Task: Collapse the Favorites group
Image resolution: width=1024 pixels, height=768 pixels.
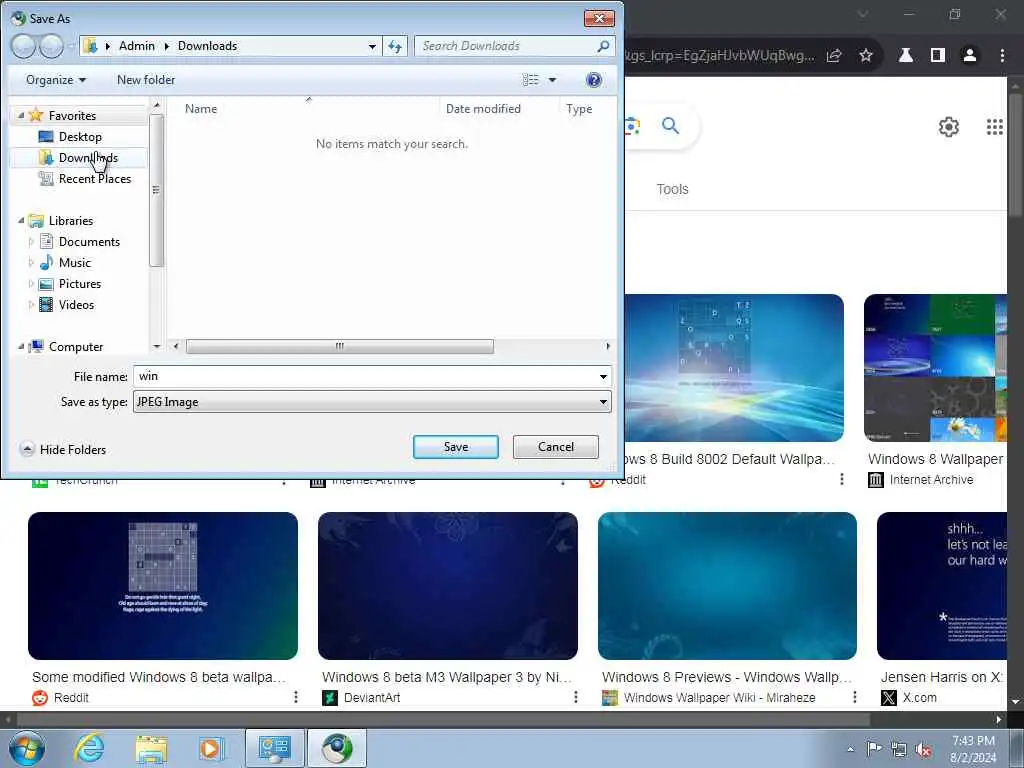Action: (20, 116)
